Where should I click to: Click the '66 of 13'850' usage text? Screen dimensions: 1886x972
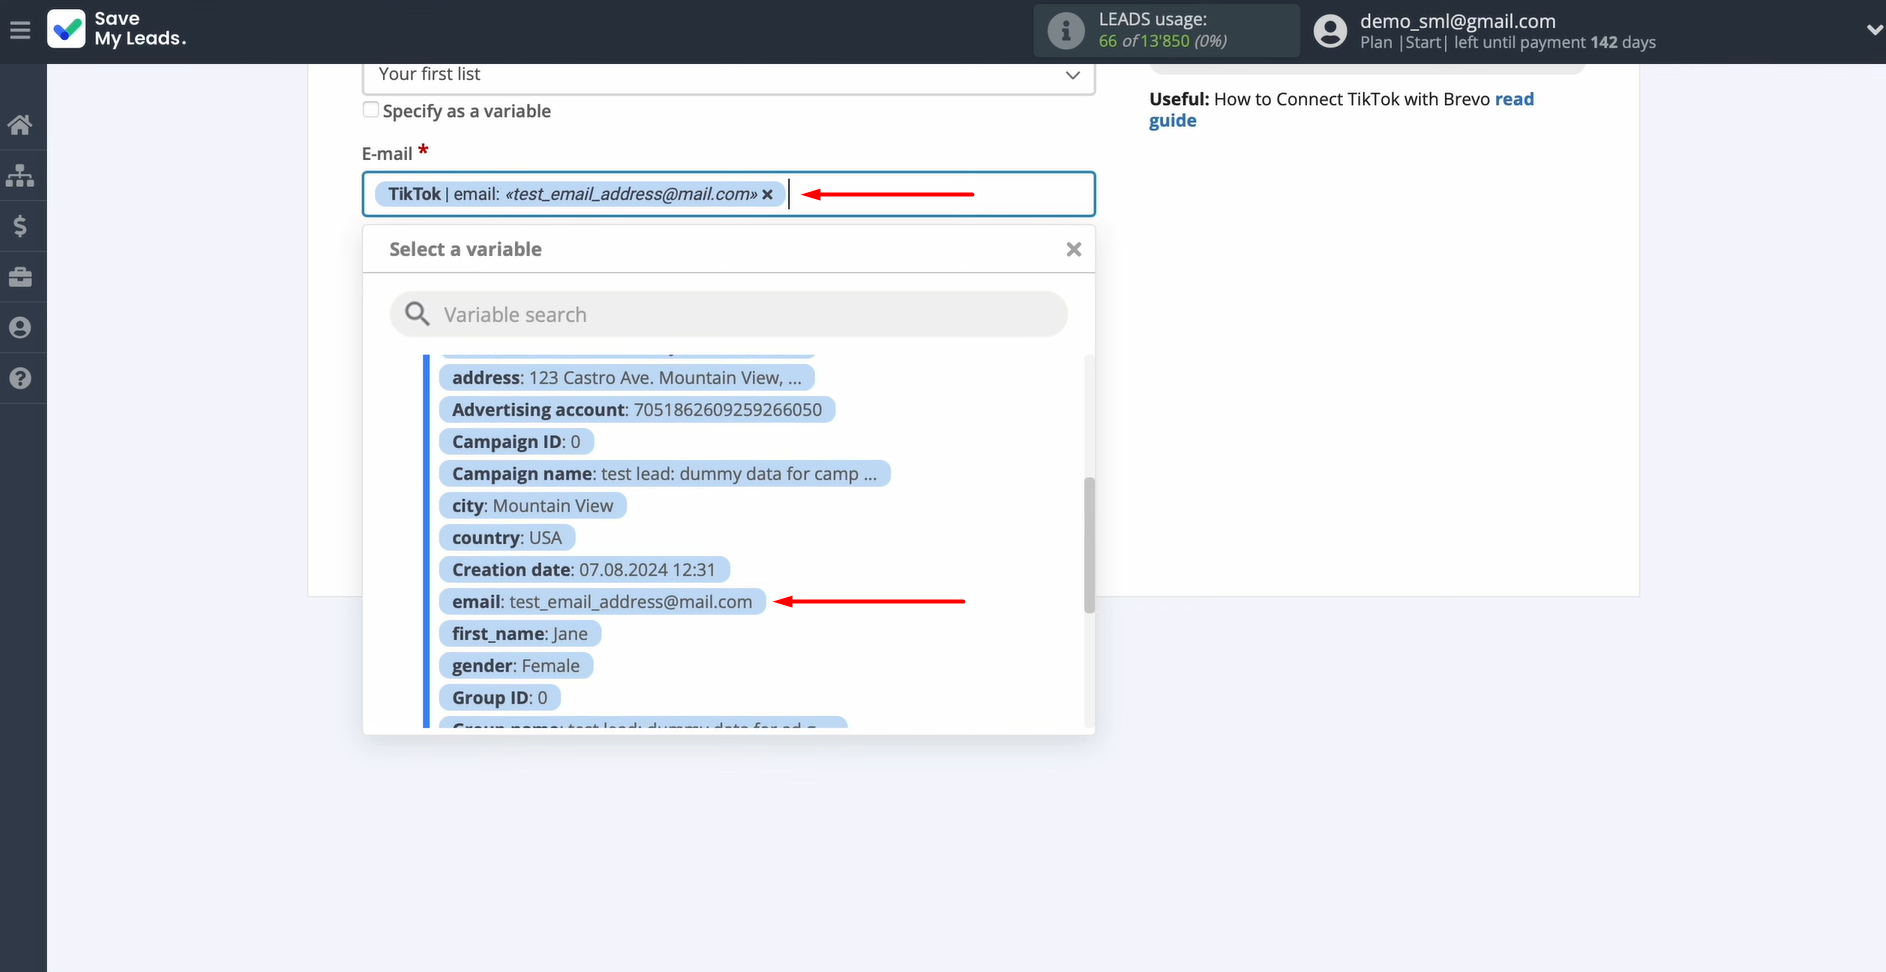coord(1144,41)
